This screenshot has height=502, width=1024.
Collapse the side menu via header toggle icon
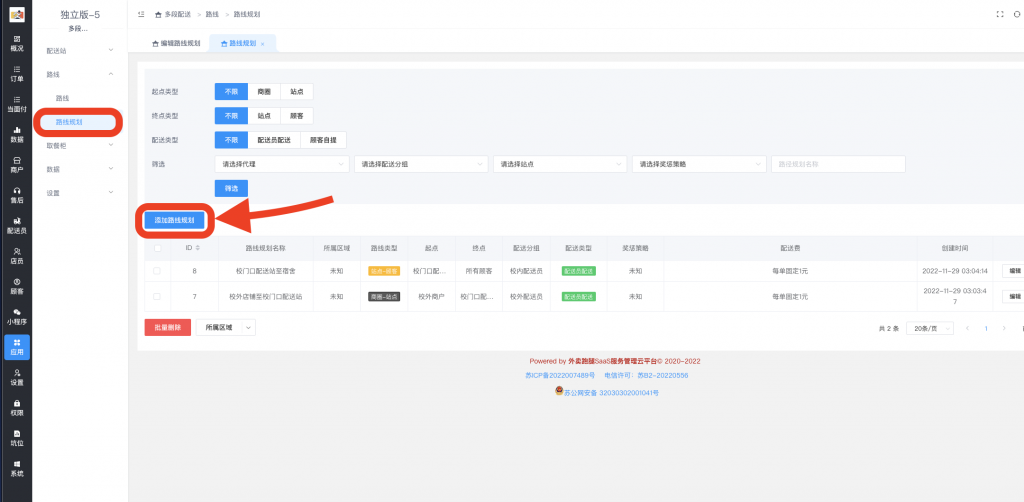point(141,14)
